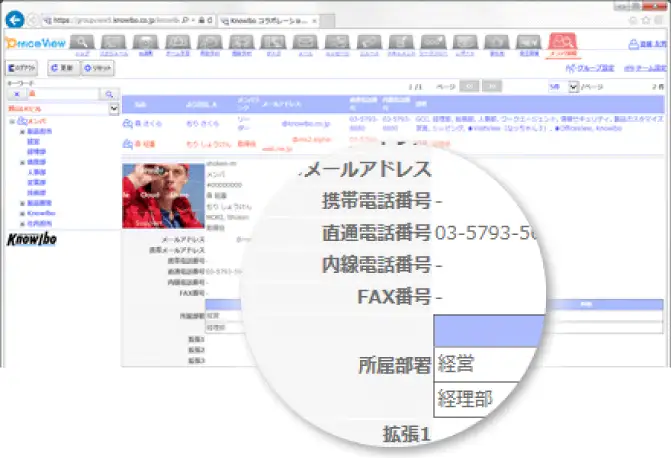The image size is (671, 458).
Task: Open the mail module envelope icon
Action: (x=305, y=43)
